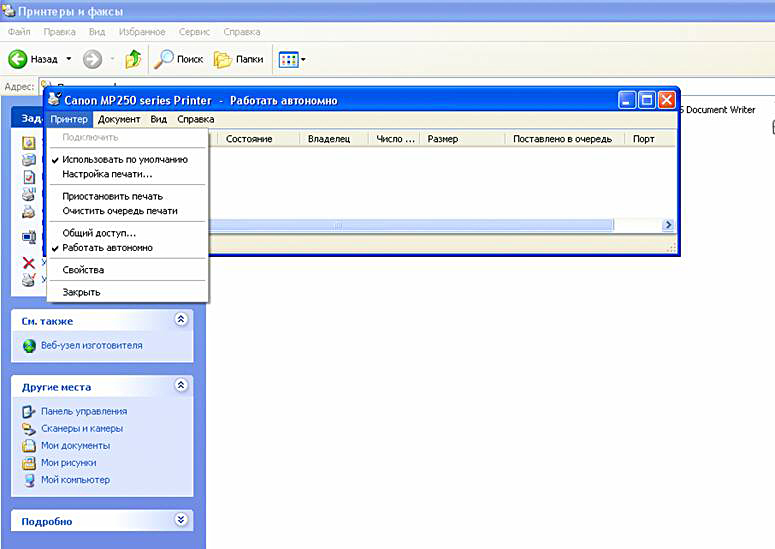The width and height of the screenshot is (775, 549).
Task: Click the Мой компьютер icon
Action: (29, 480)
